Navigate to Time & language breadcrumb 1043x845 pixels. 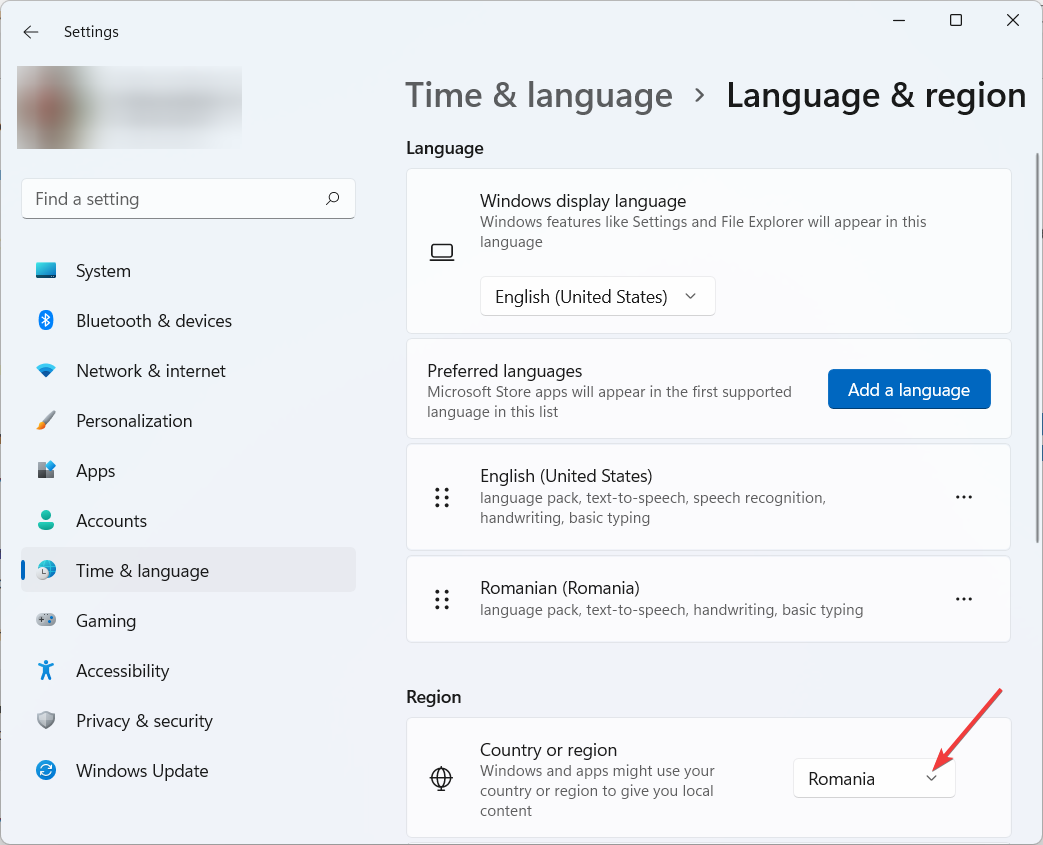point(539,96)
